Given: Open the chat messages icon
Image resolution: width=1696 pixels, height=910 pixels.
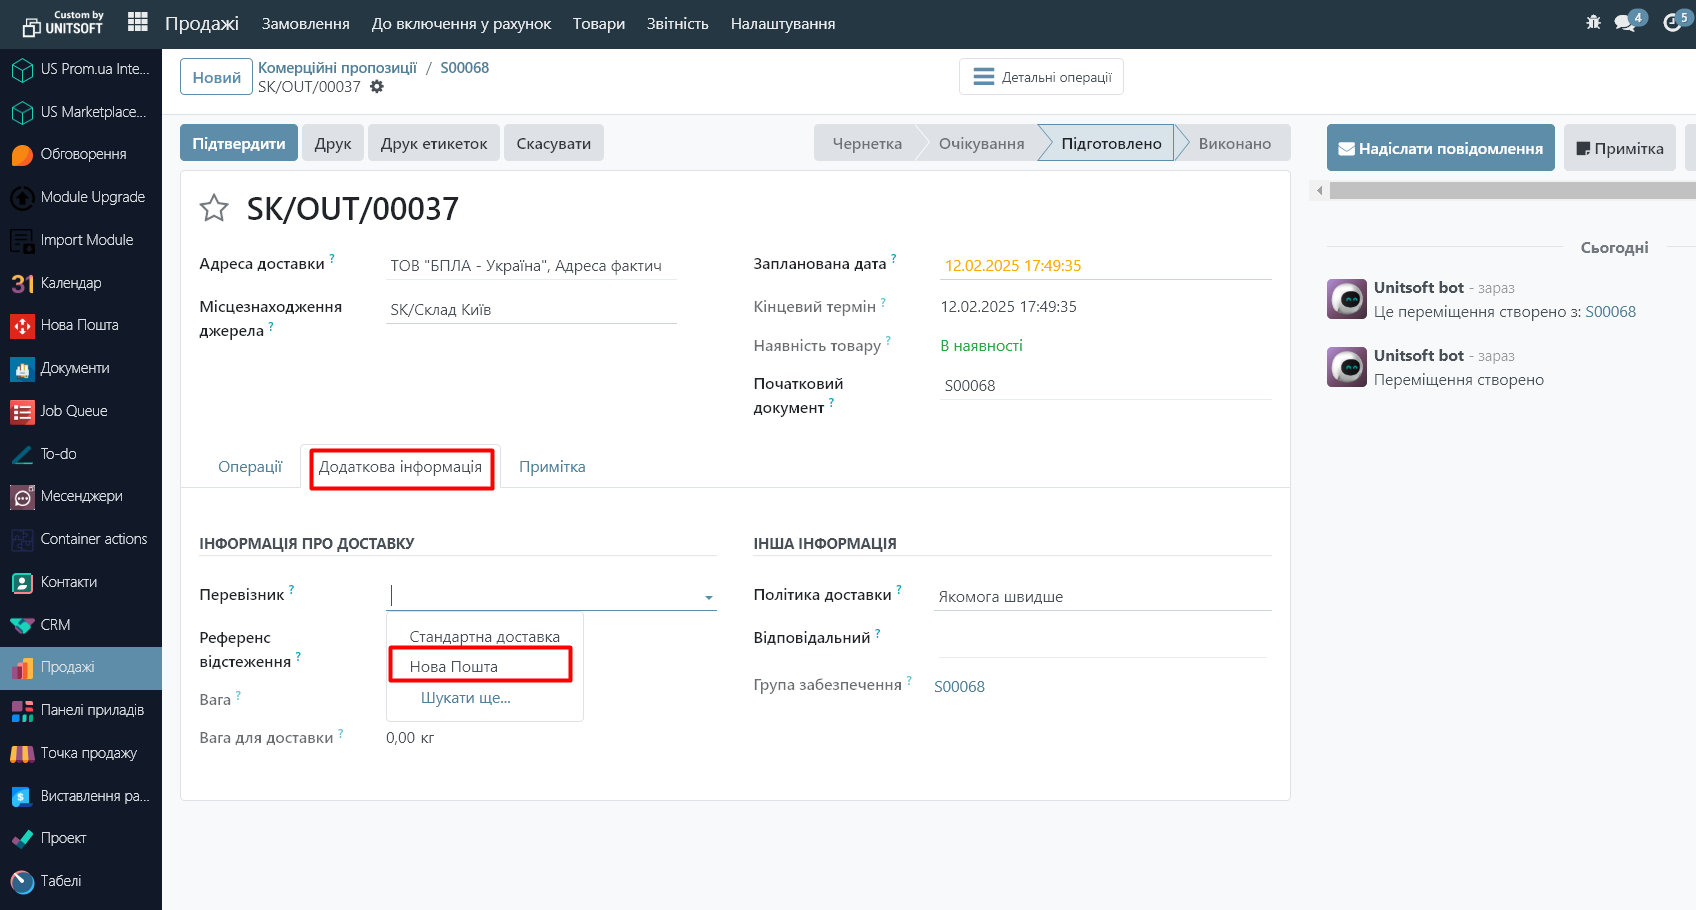Looking at the screenshot, I should pyautogui.click(x=1626, y=22).
